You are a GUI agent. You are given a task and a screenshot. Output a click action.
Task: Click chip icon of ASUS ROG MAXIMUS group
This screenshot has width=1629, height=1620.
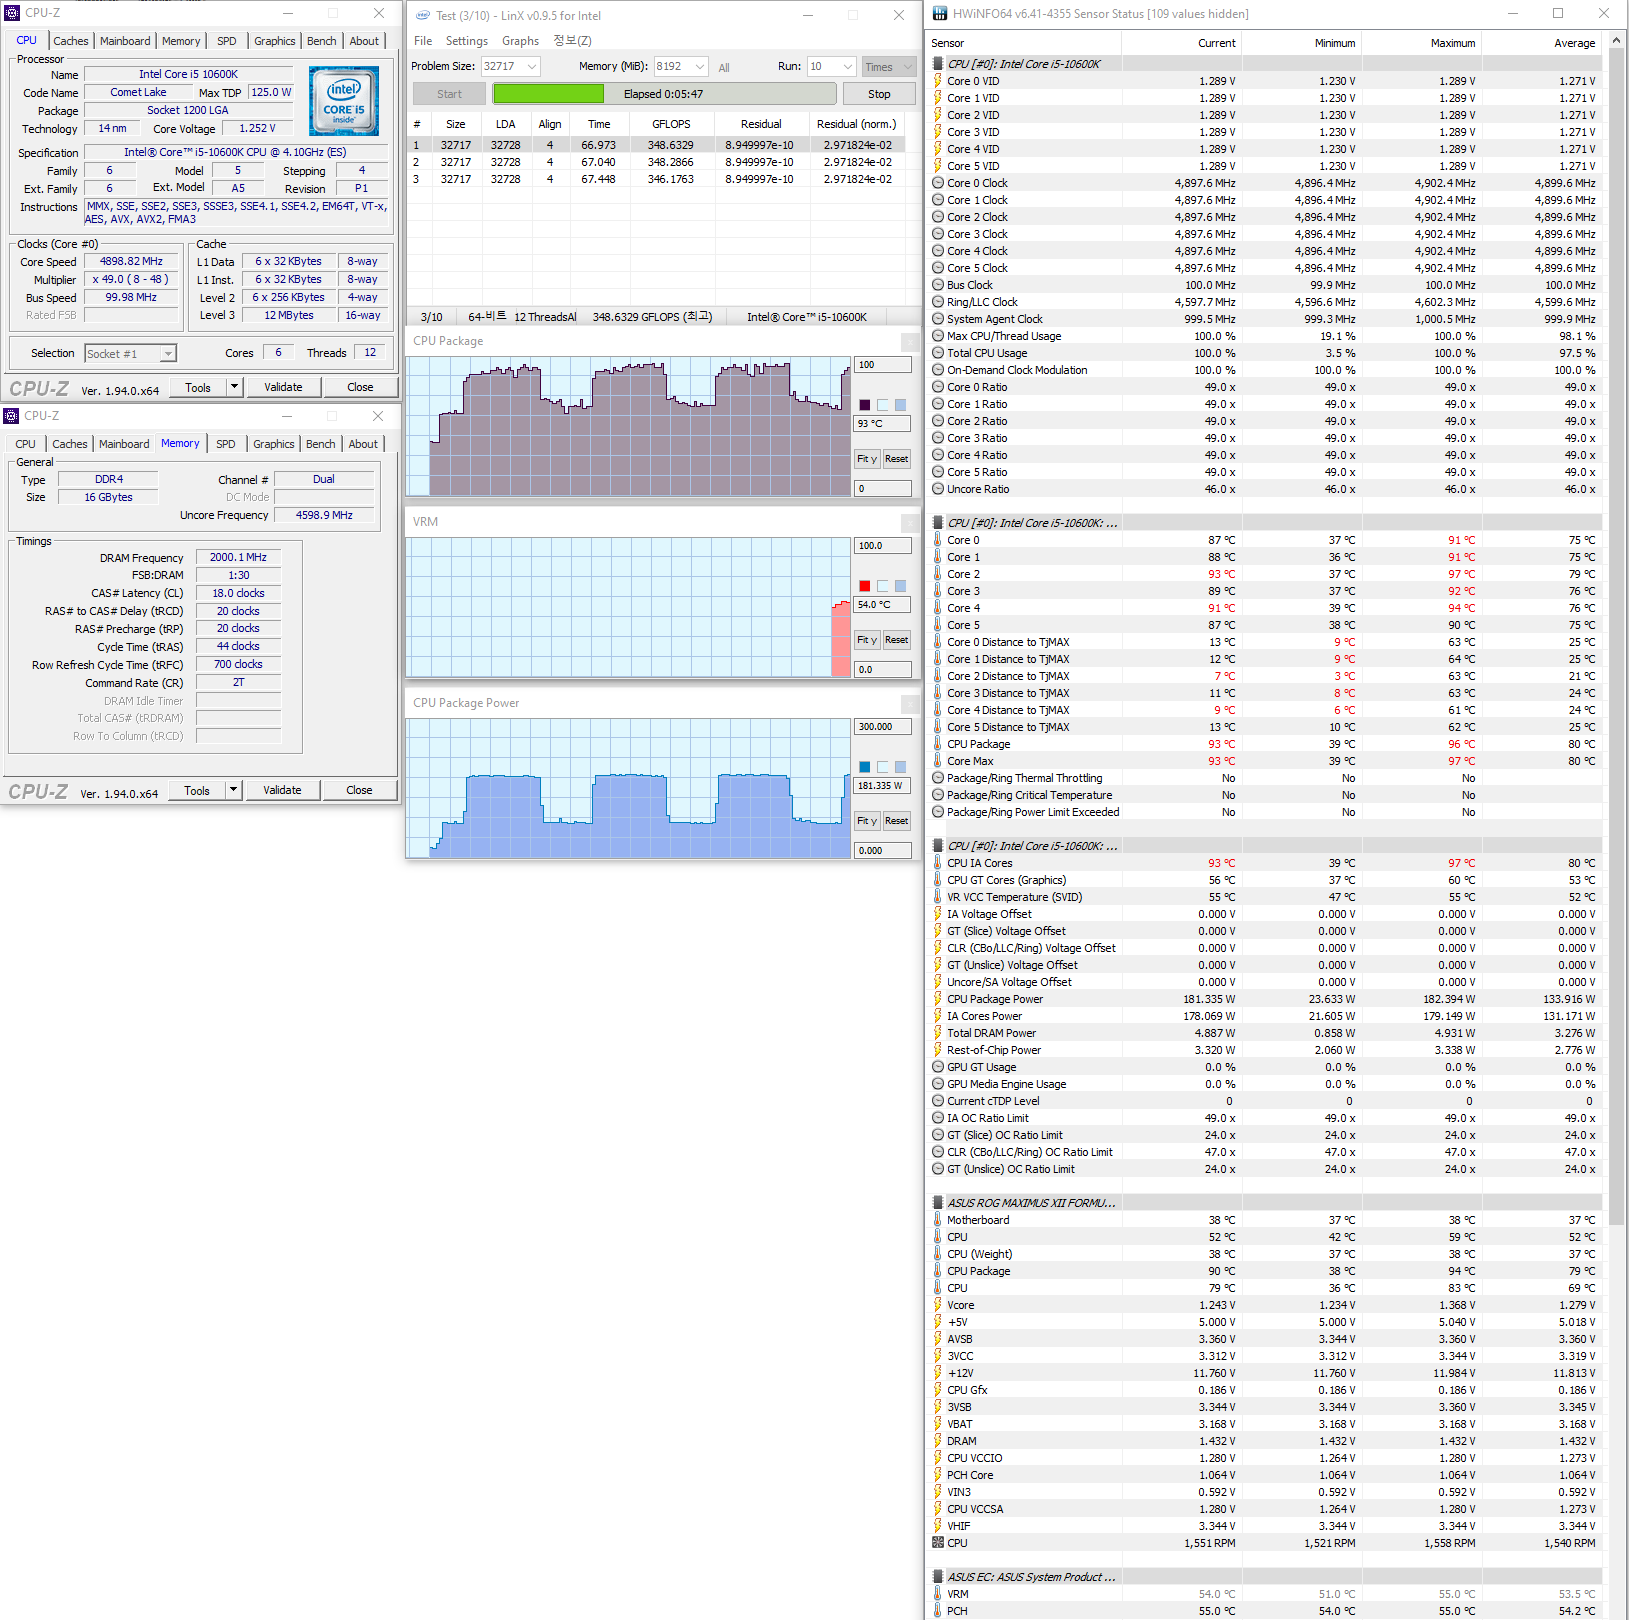point(938,1203)
